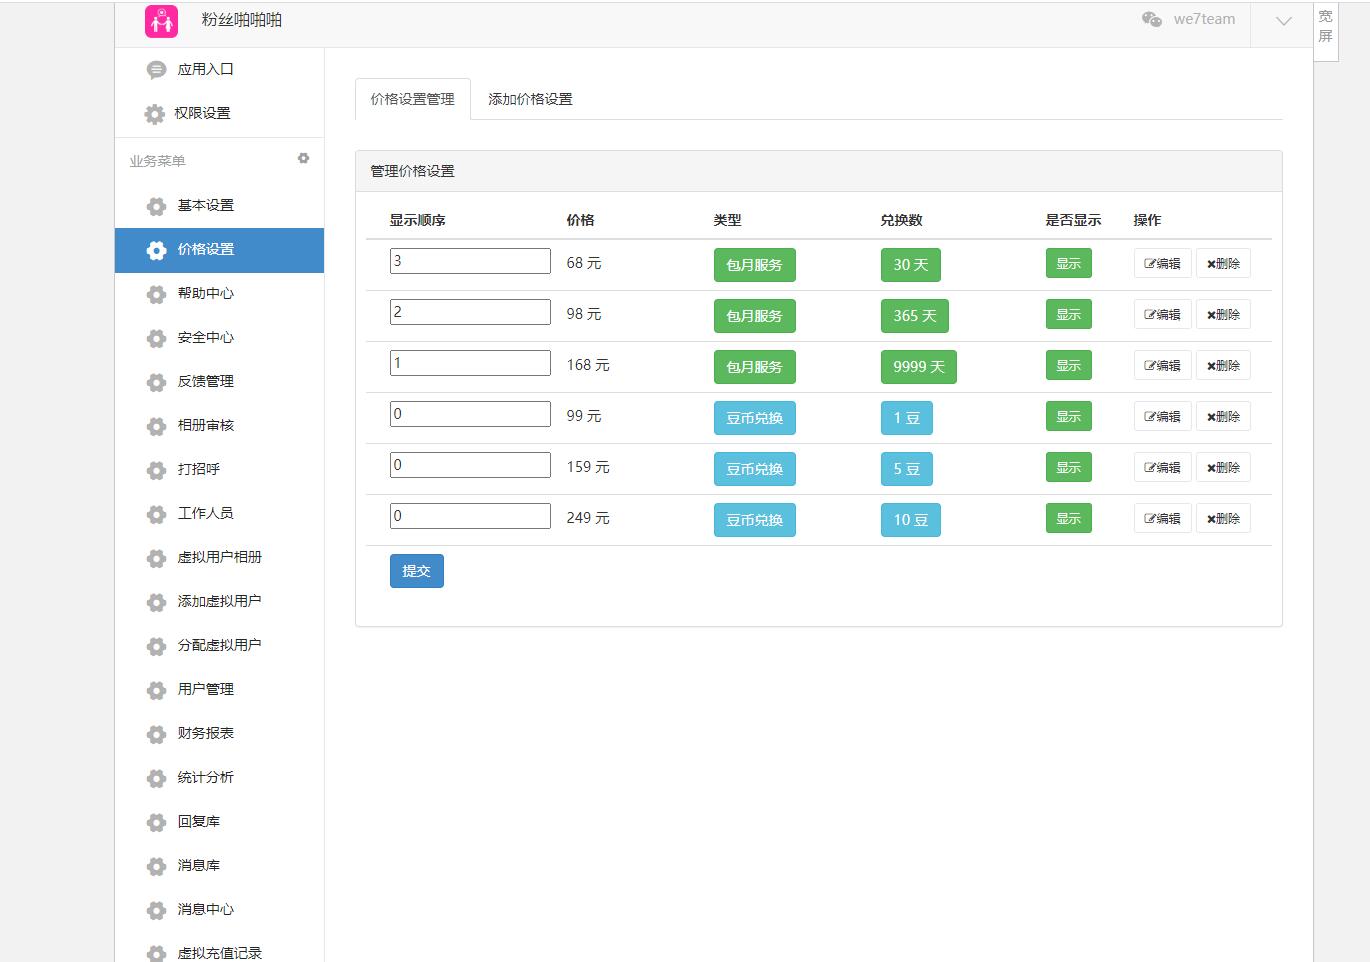Toggle 显示 status for the 168 元 row
Screen dimensions: 1370x962
pos(1068,366)
